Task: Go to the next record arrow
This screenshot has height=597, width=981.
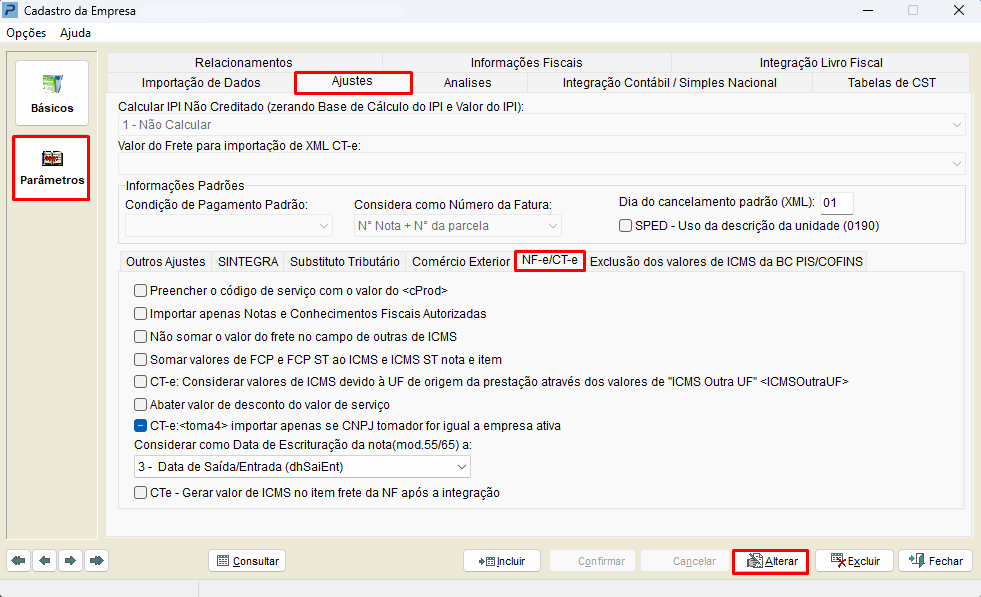Action: [x=70, y=561]
